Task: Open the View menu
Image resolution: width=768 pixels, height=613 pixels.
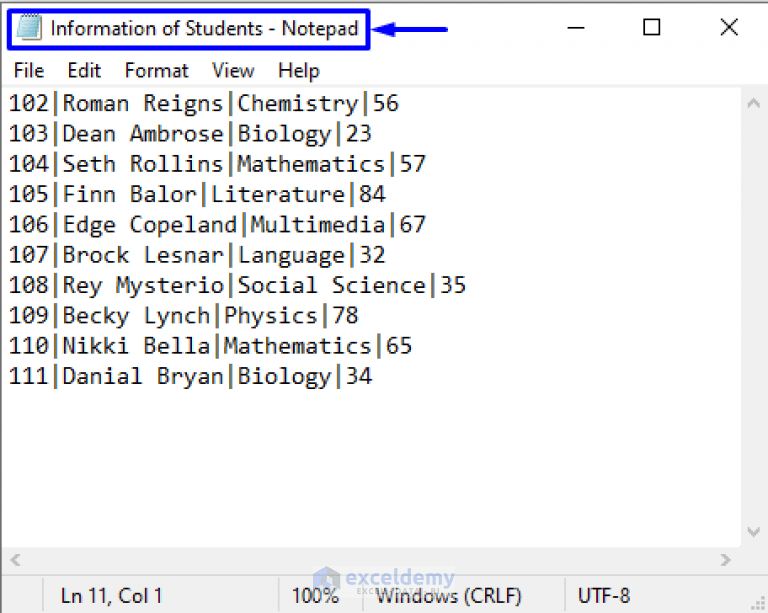Action: point(233,71)
